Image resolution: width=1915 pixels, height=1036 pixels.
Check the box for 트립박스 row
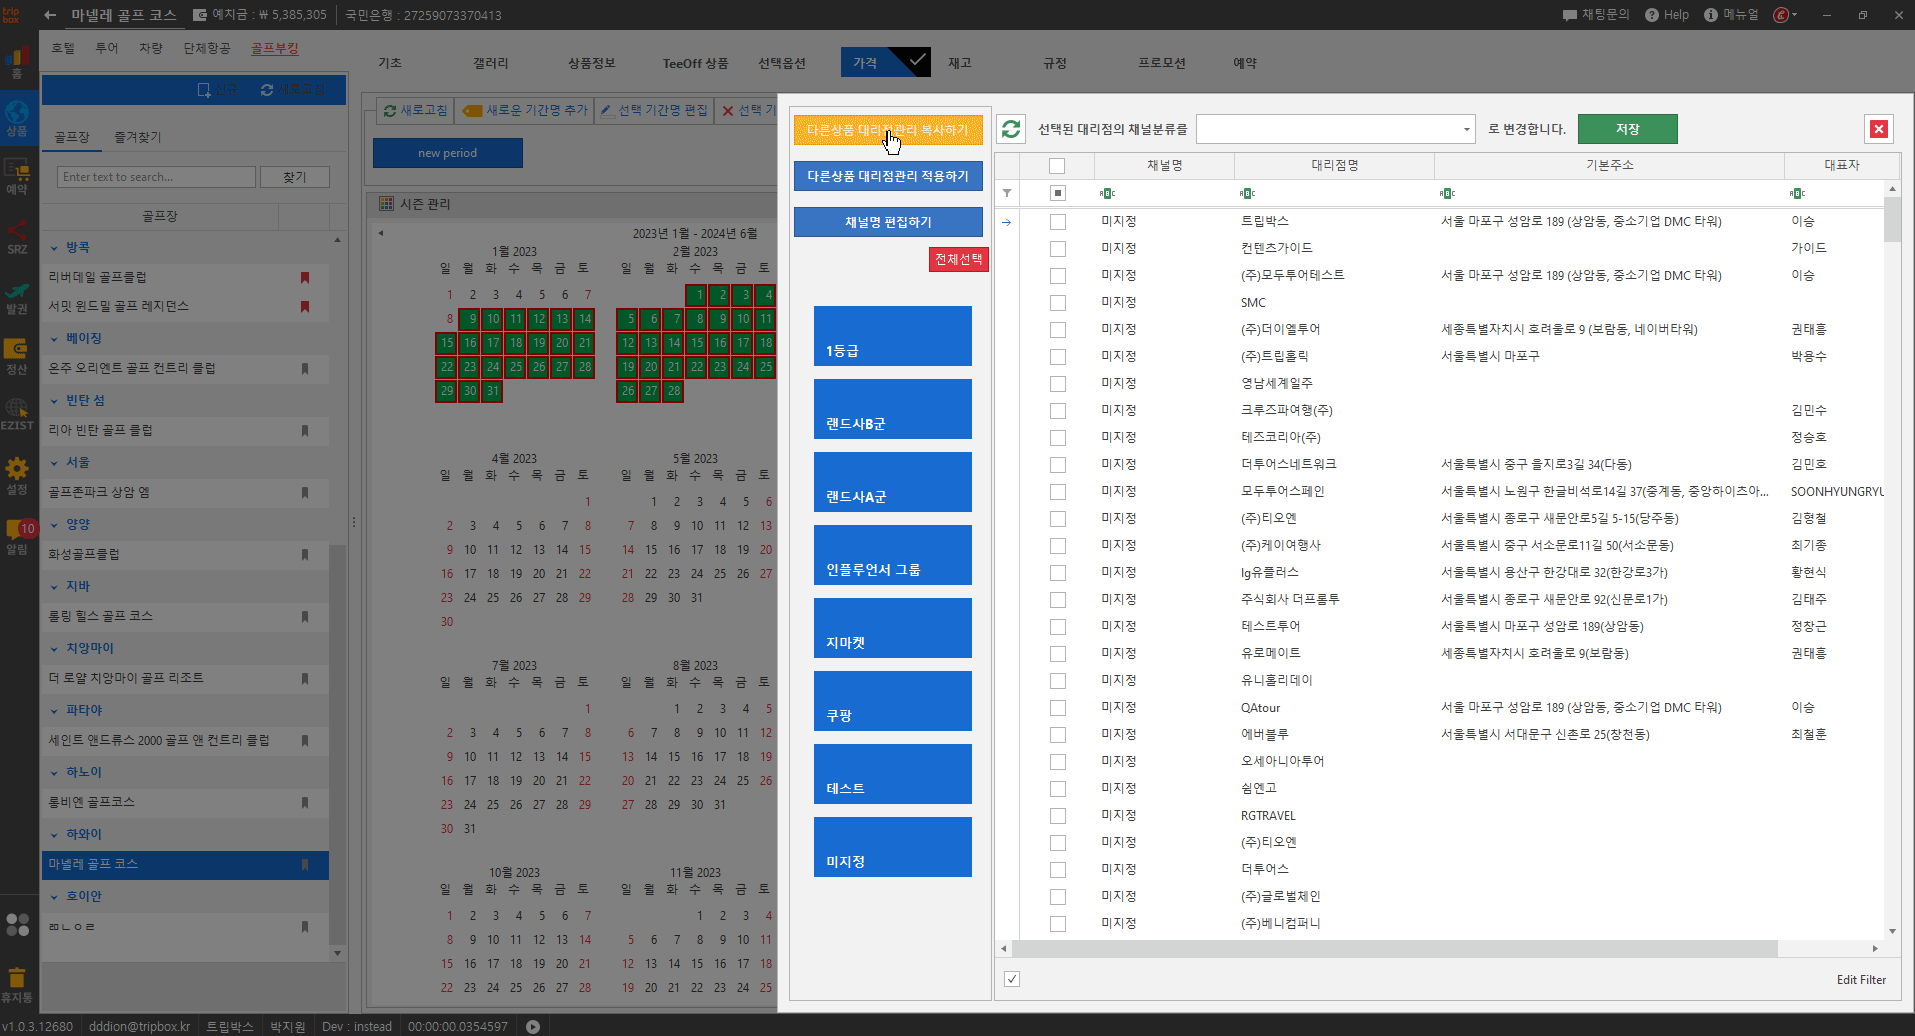1058,222
